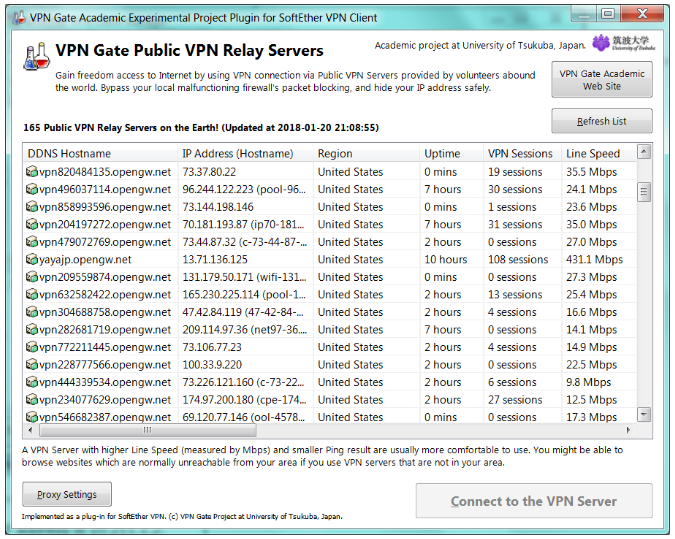This screenshot has height=539, width=675.
Task: Select IP 174.97.200.180 (cpe-174... cell
Action: point(244,400)
